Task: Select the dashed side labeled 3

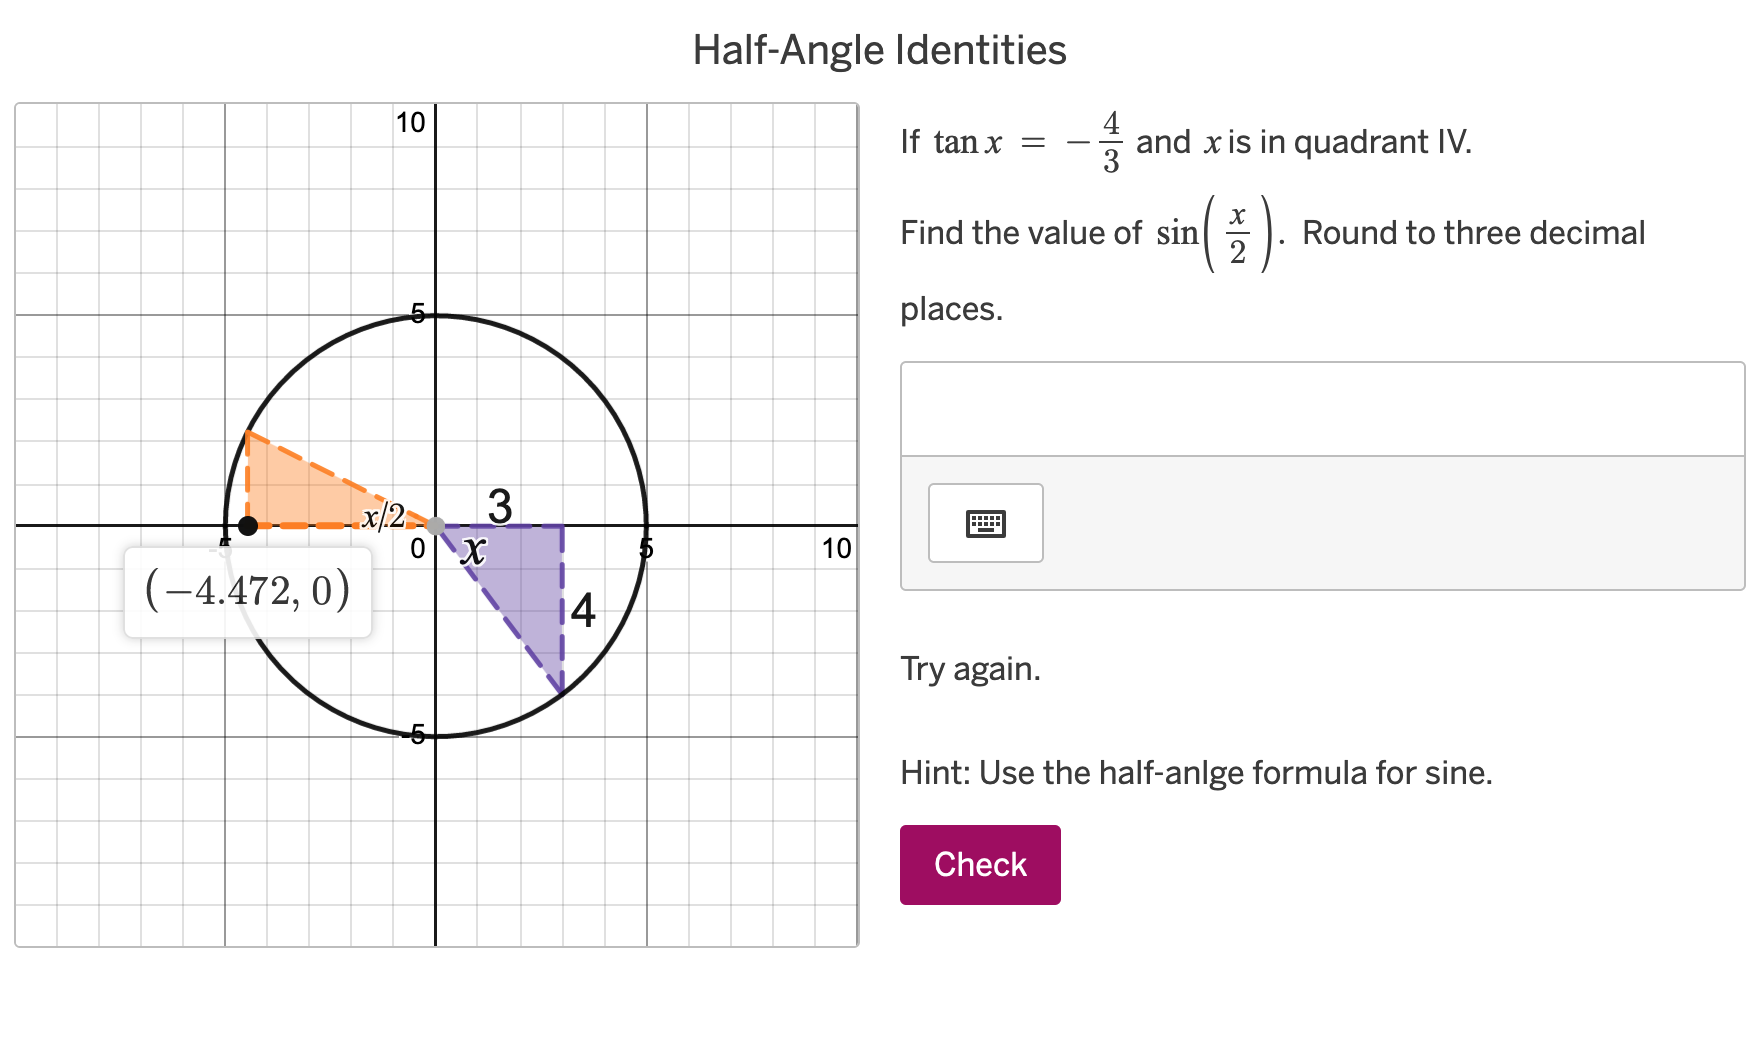Action: [x=500, y=524]
